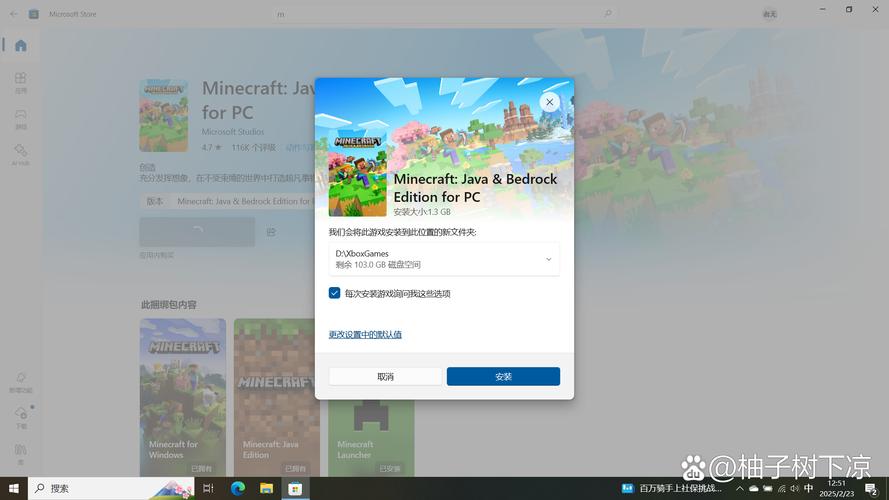
Task: Open the Minecraft for Windows bundle card
Action: [x=183, y=397]
